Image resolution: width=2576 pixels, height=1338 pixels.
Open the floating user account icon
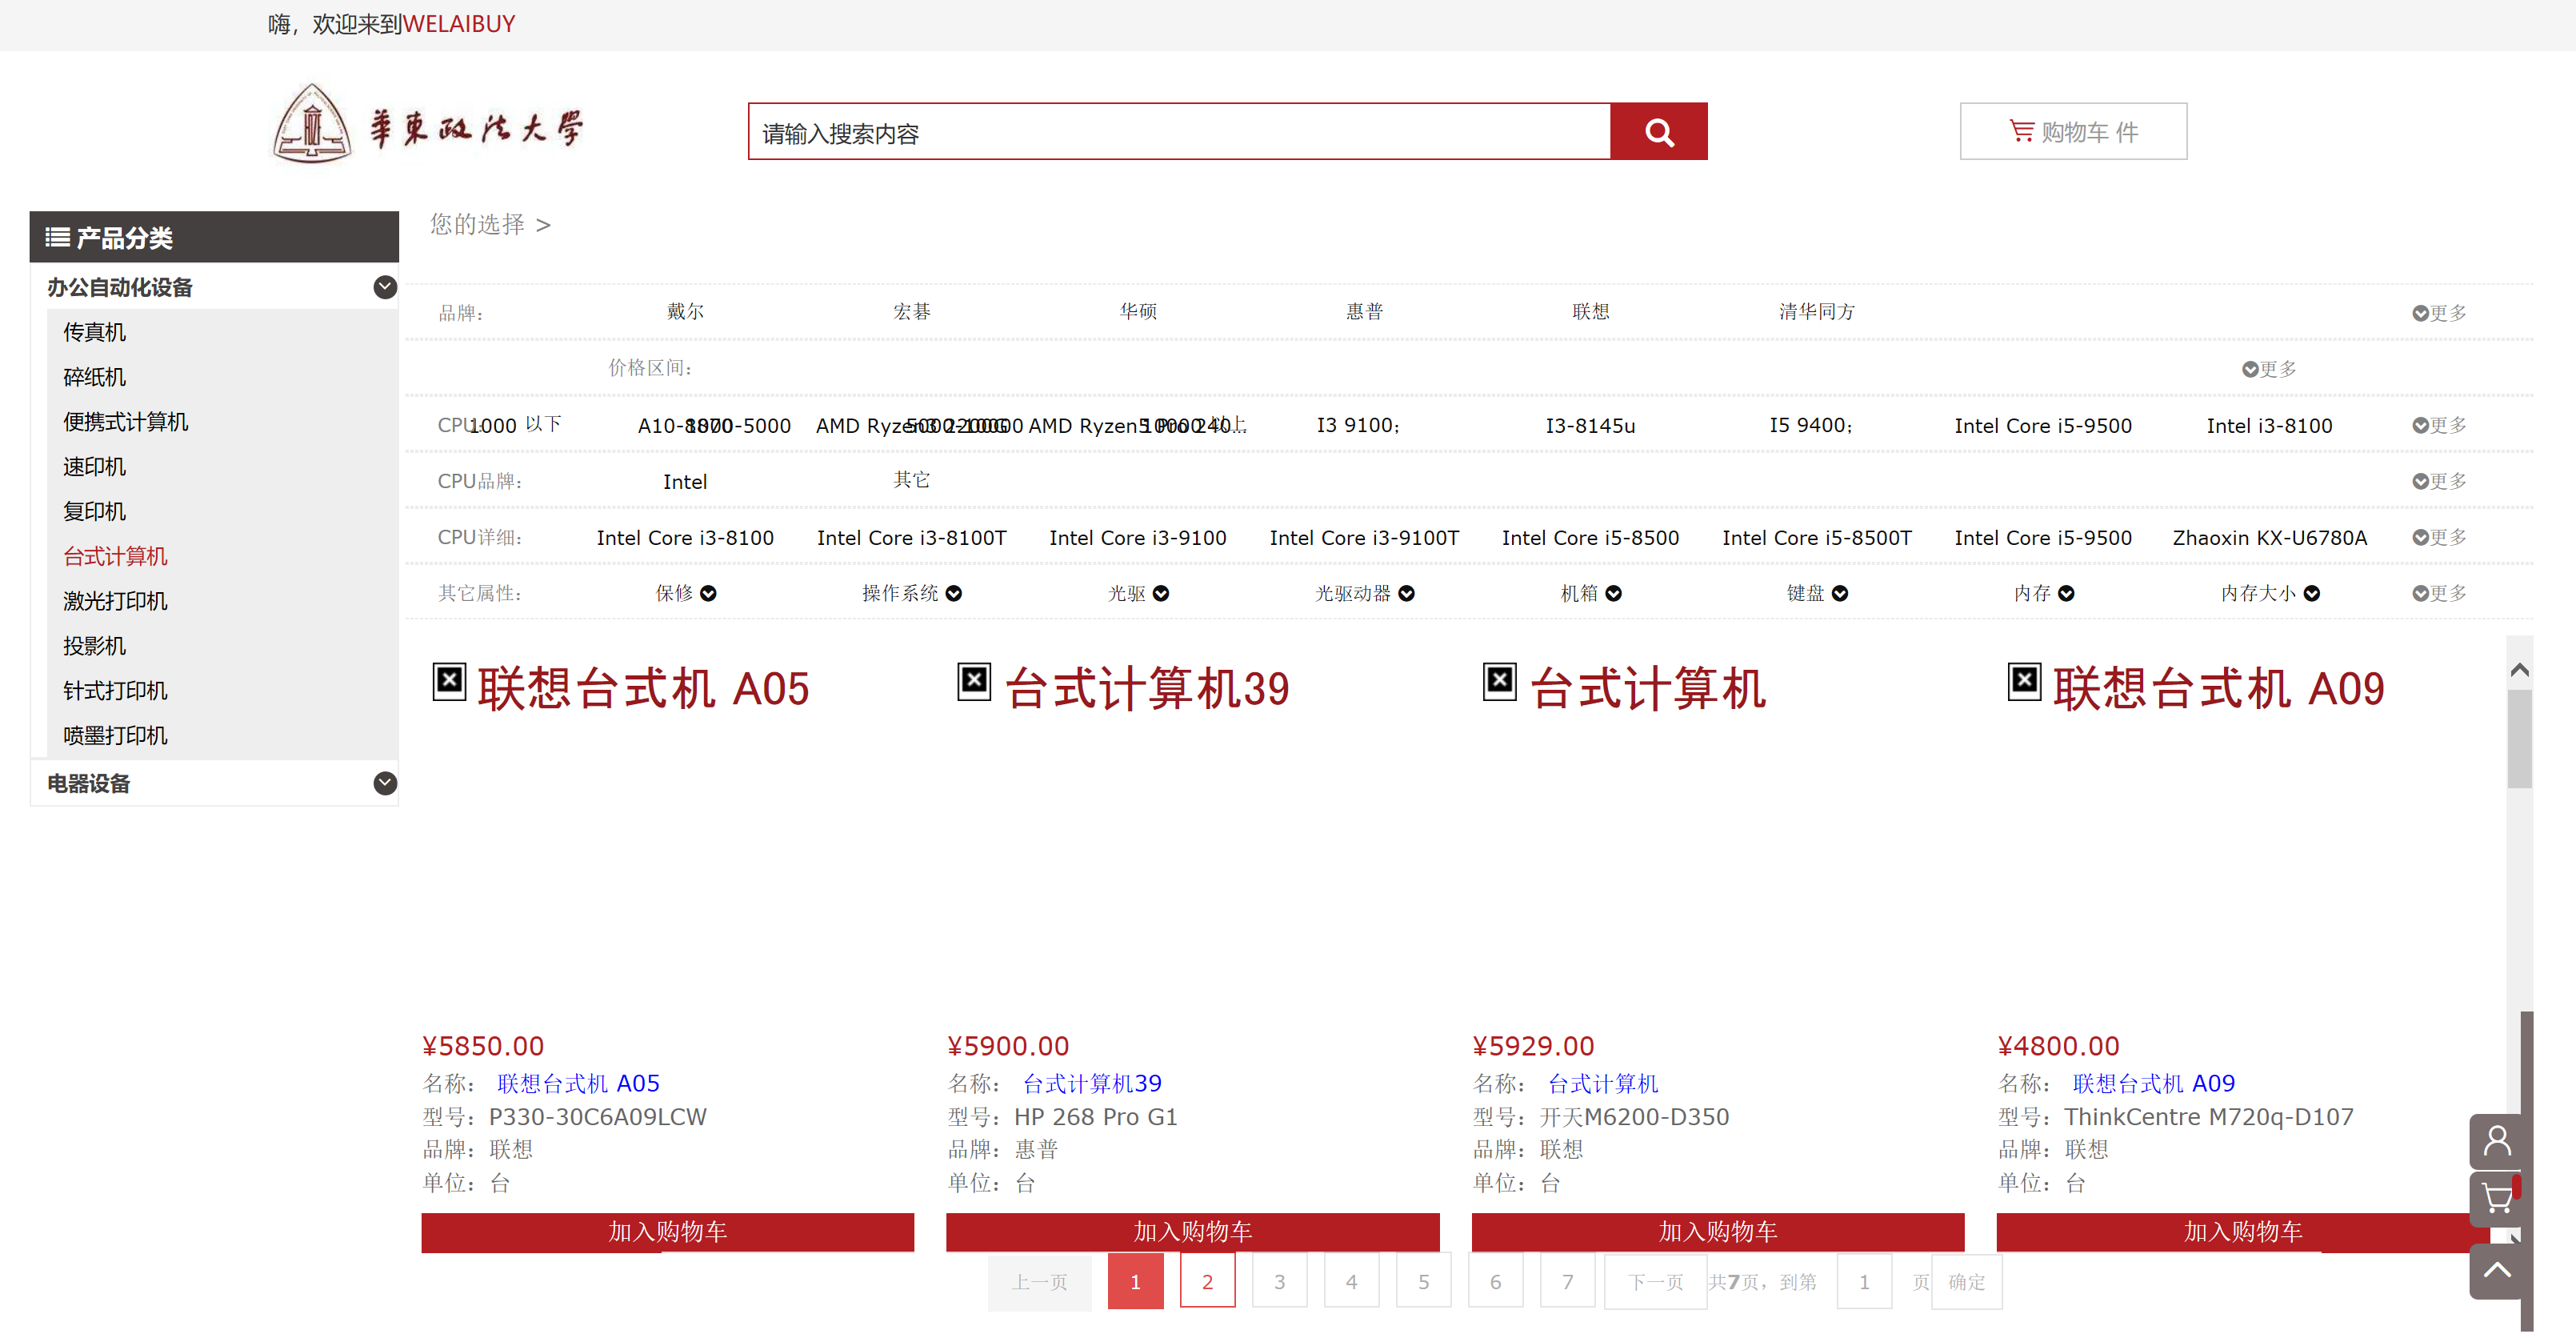pyautogui.click(x=2496, y=1141)
